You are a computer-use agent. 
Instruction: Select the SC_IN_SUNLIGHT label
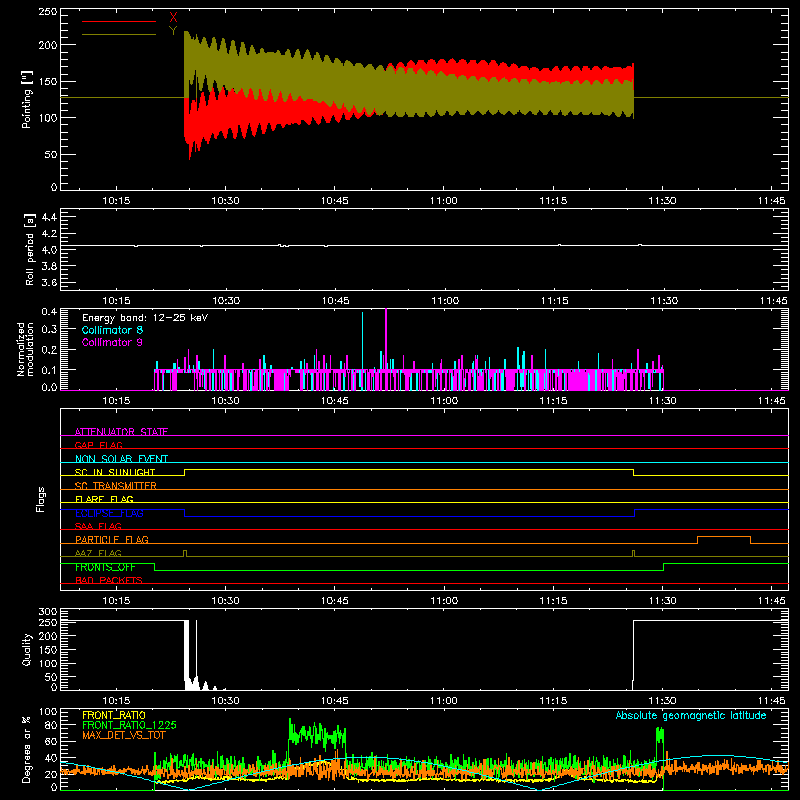click(x=115, y=472)
